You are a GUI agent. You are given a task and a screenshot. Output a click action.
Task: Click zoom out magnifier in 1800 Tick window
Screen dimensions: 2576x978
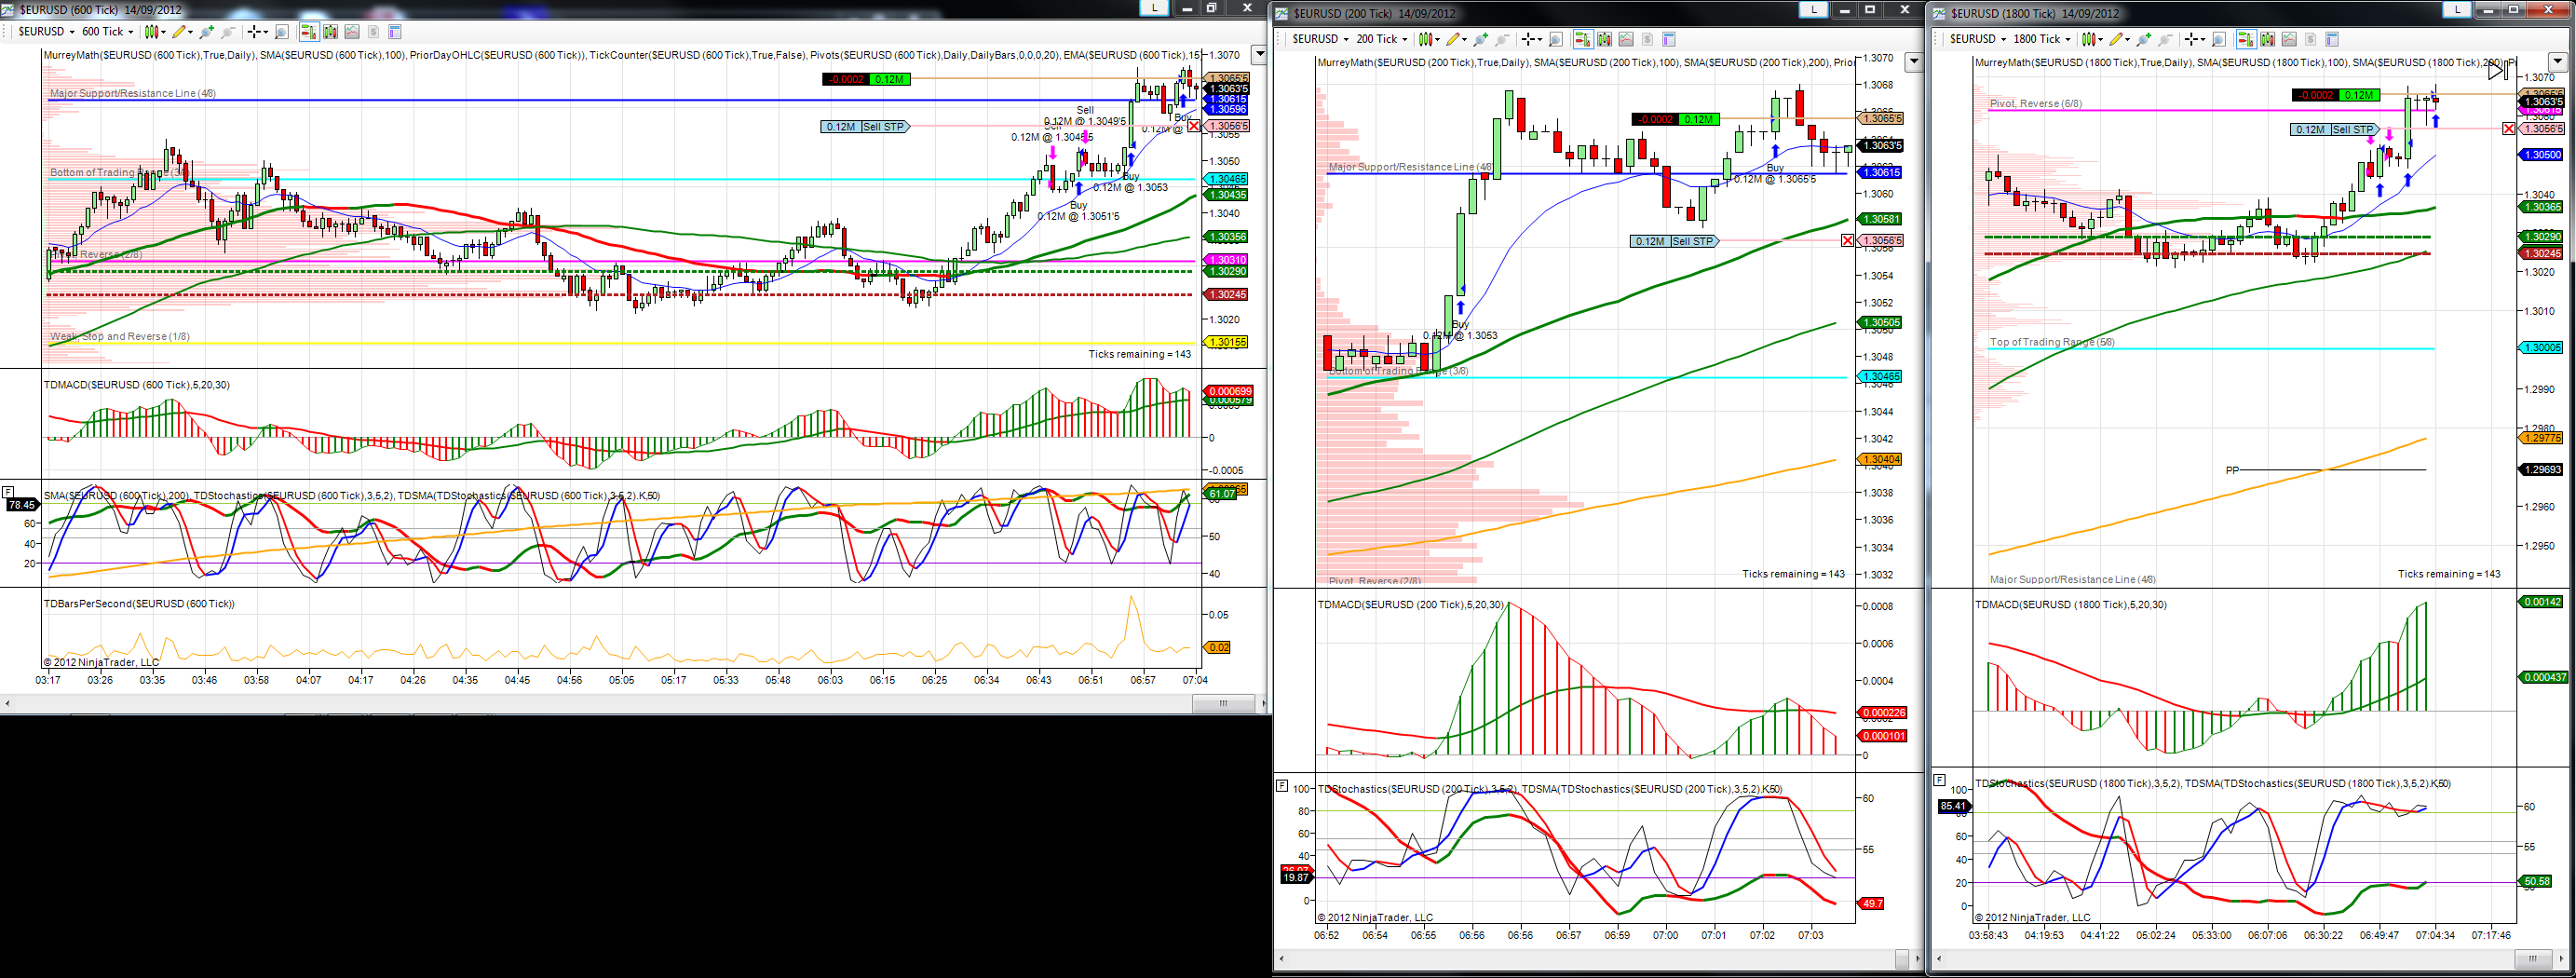[2165, 39]
